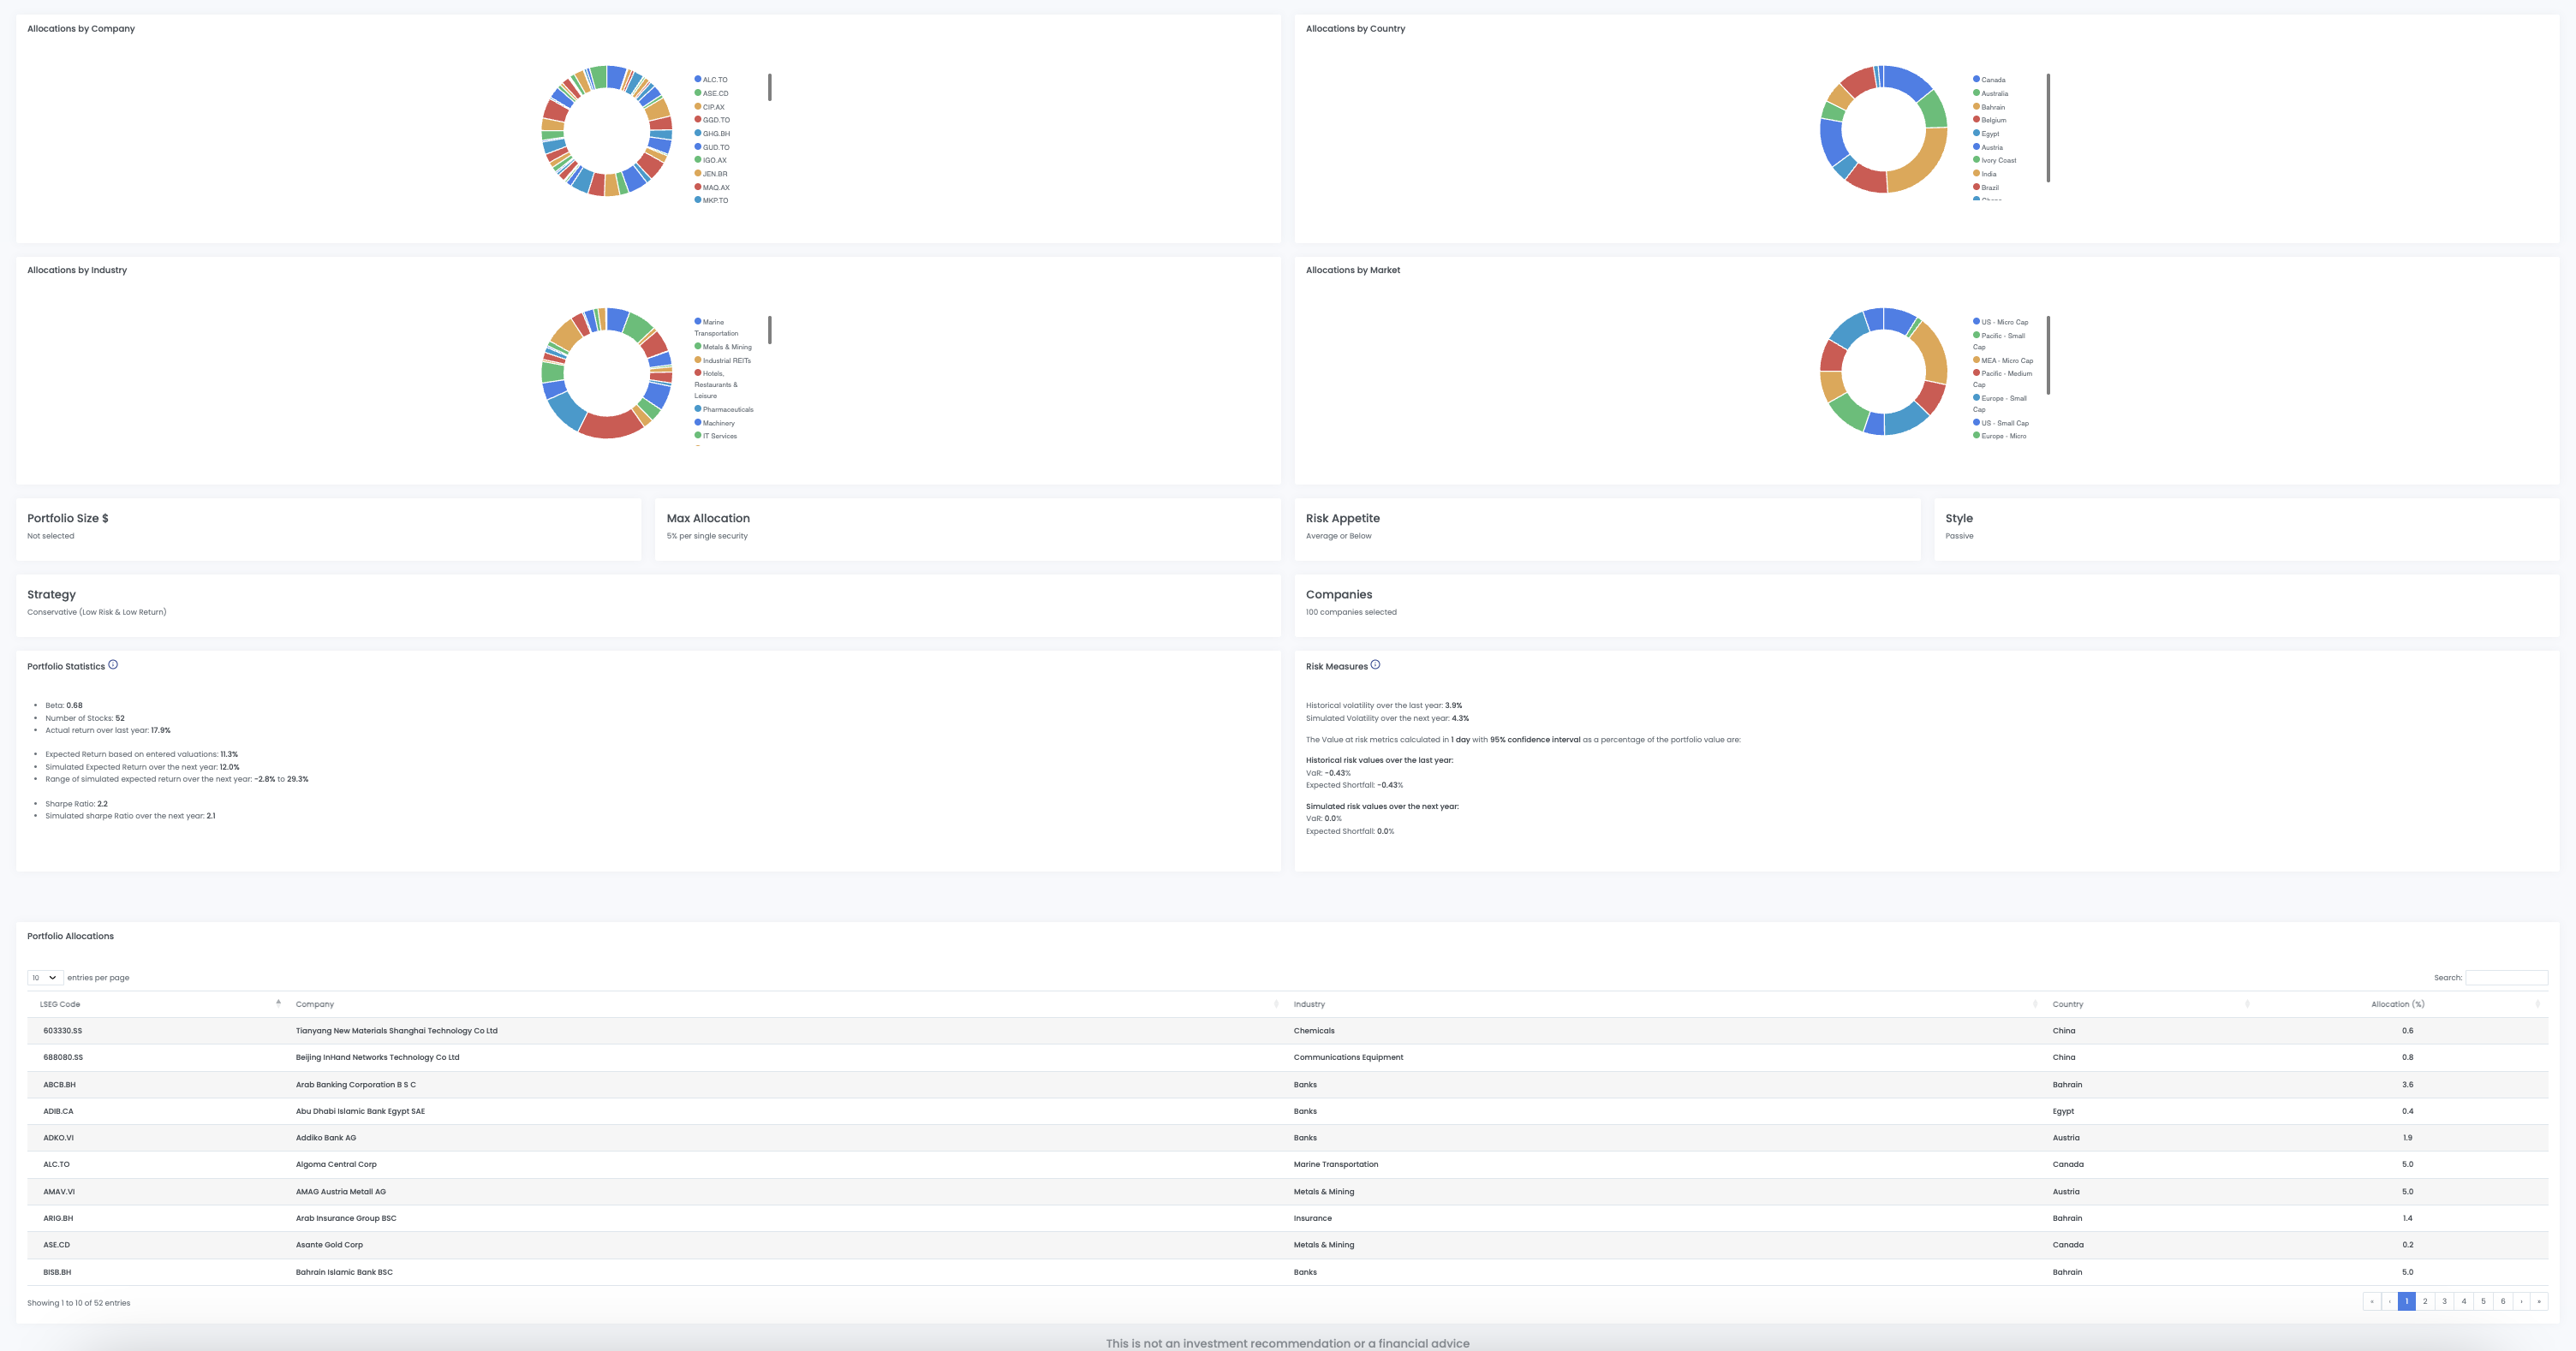2576x1351 pixels.
Task: Open page 2 of Portfolio Allocations
Action: [x=2425, y=1301]
